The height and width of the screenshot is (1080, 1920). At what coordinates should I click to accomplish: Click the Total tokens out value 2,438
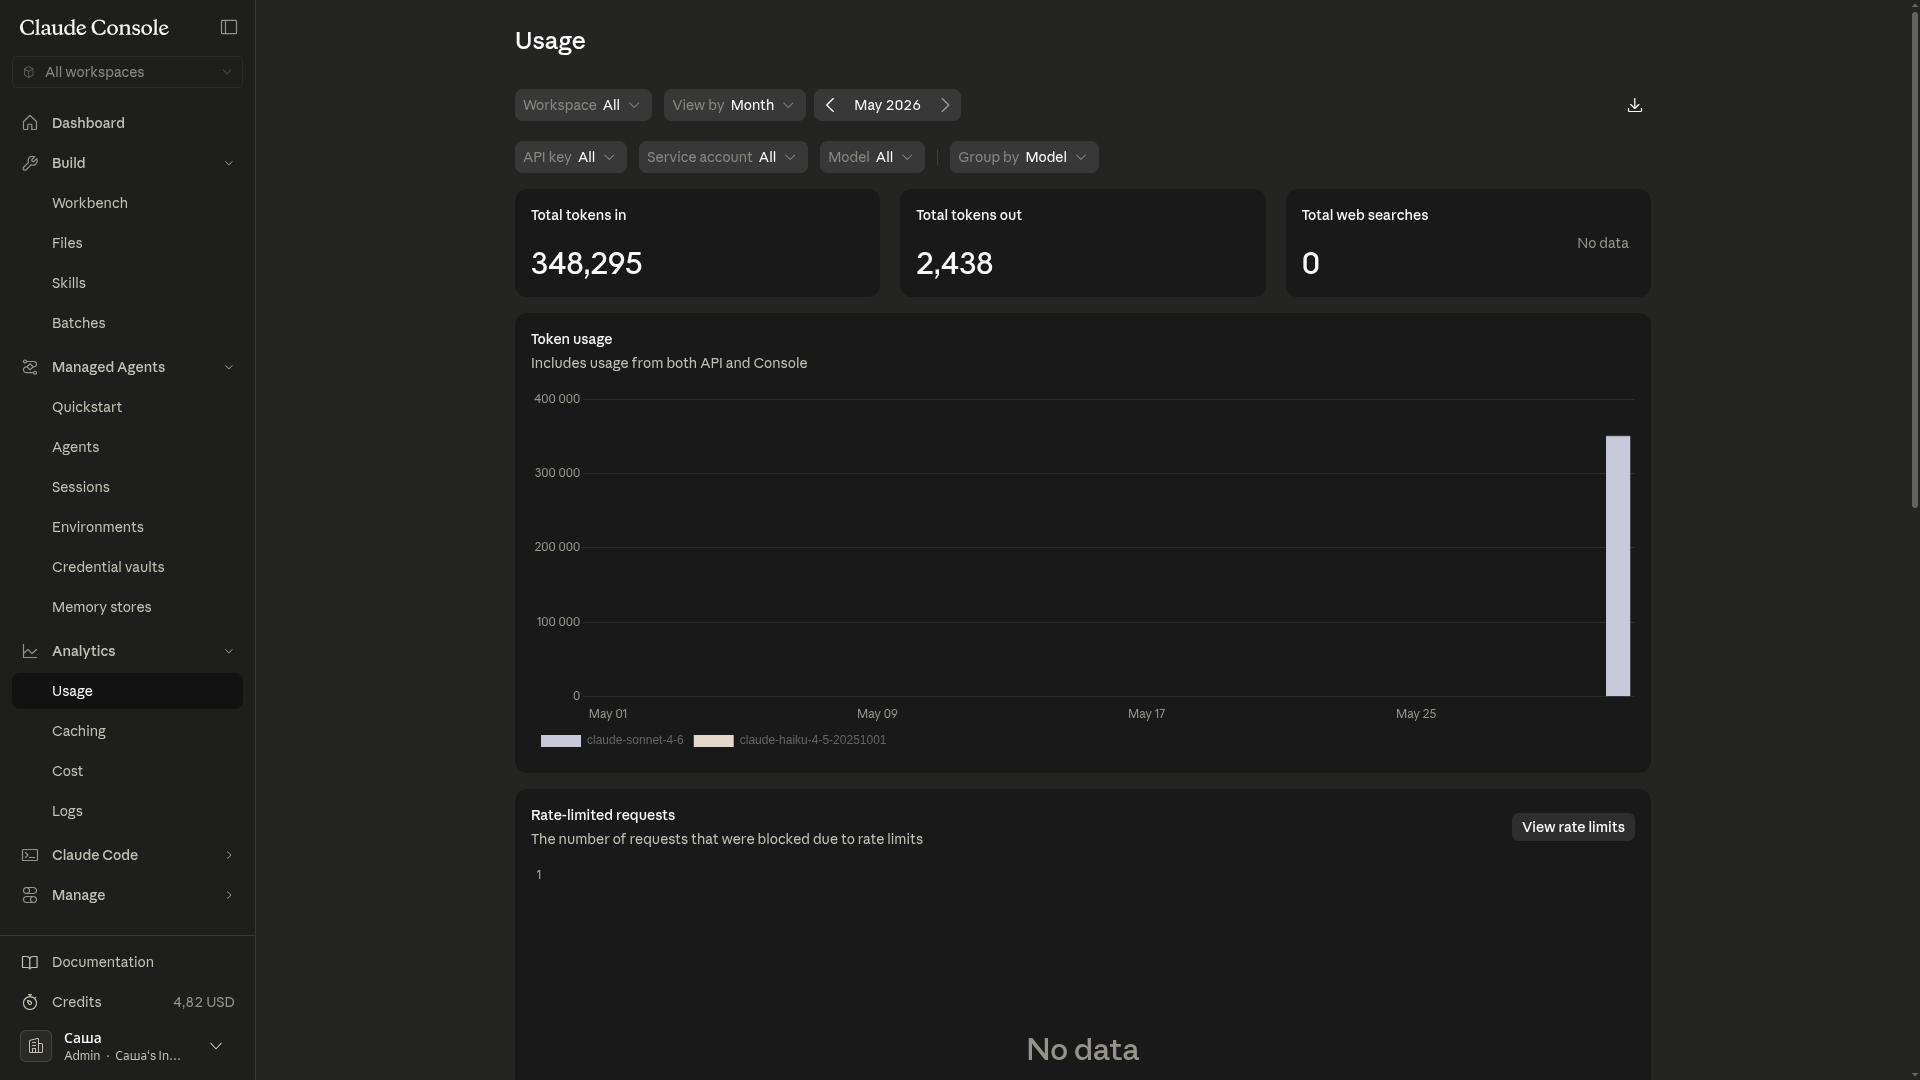point(954,263)
